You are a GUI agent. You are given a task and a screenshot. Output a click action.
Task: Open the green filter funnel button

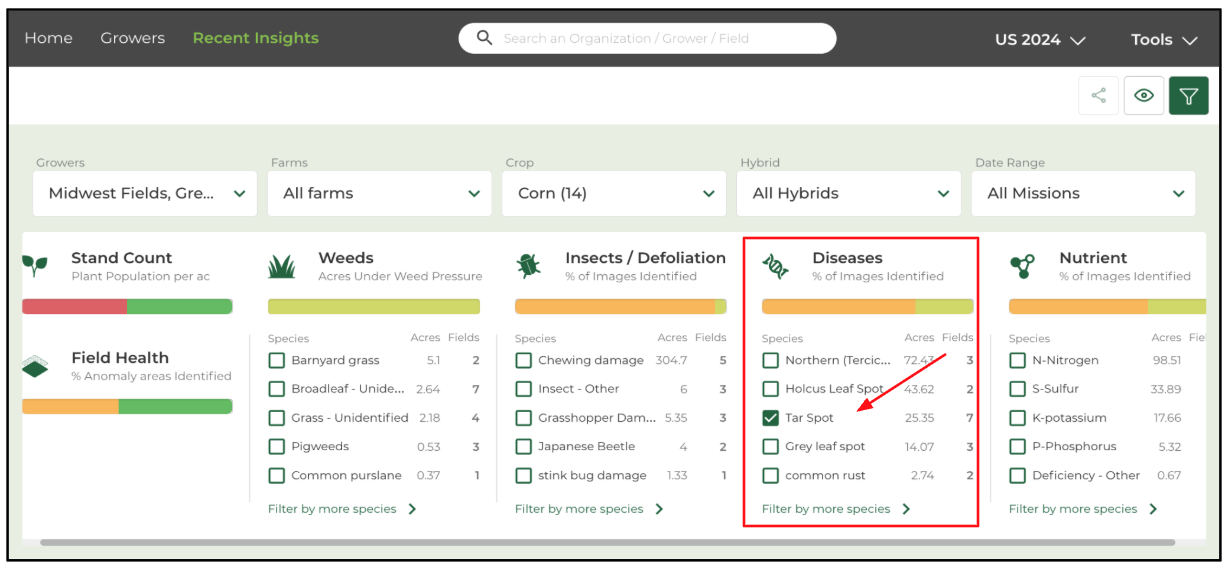point(1189,96)
